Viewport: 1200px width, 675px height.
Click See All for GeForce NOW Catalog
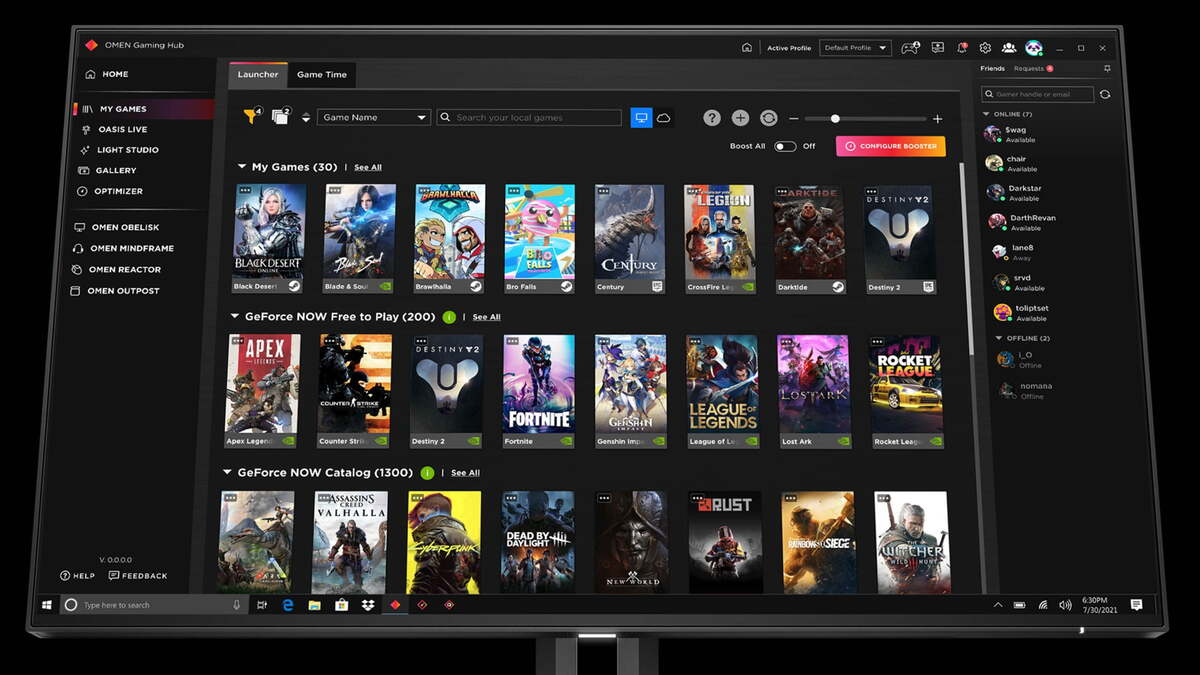(465, 473)
